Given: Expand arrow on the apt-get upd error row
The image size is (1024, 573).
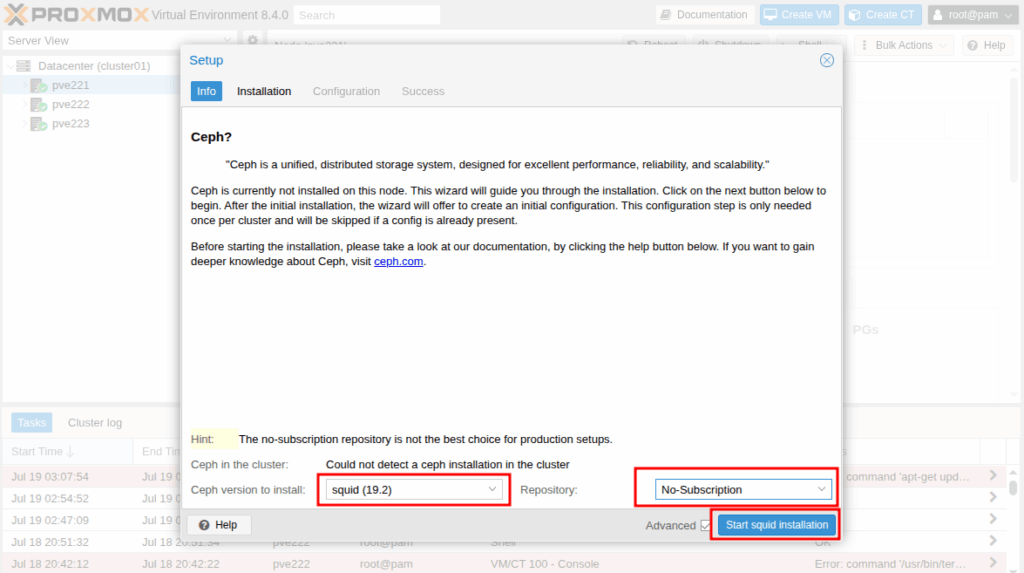Looking at the screenshot, I should pos(993,476).
